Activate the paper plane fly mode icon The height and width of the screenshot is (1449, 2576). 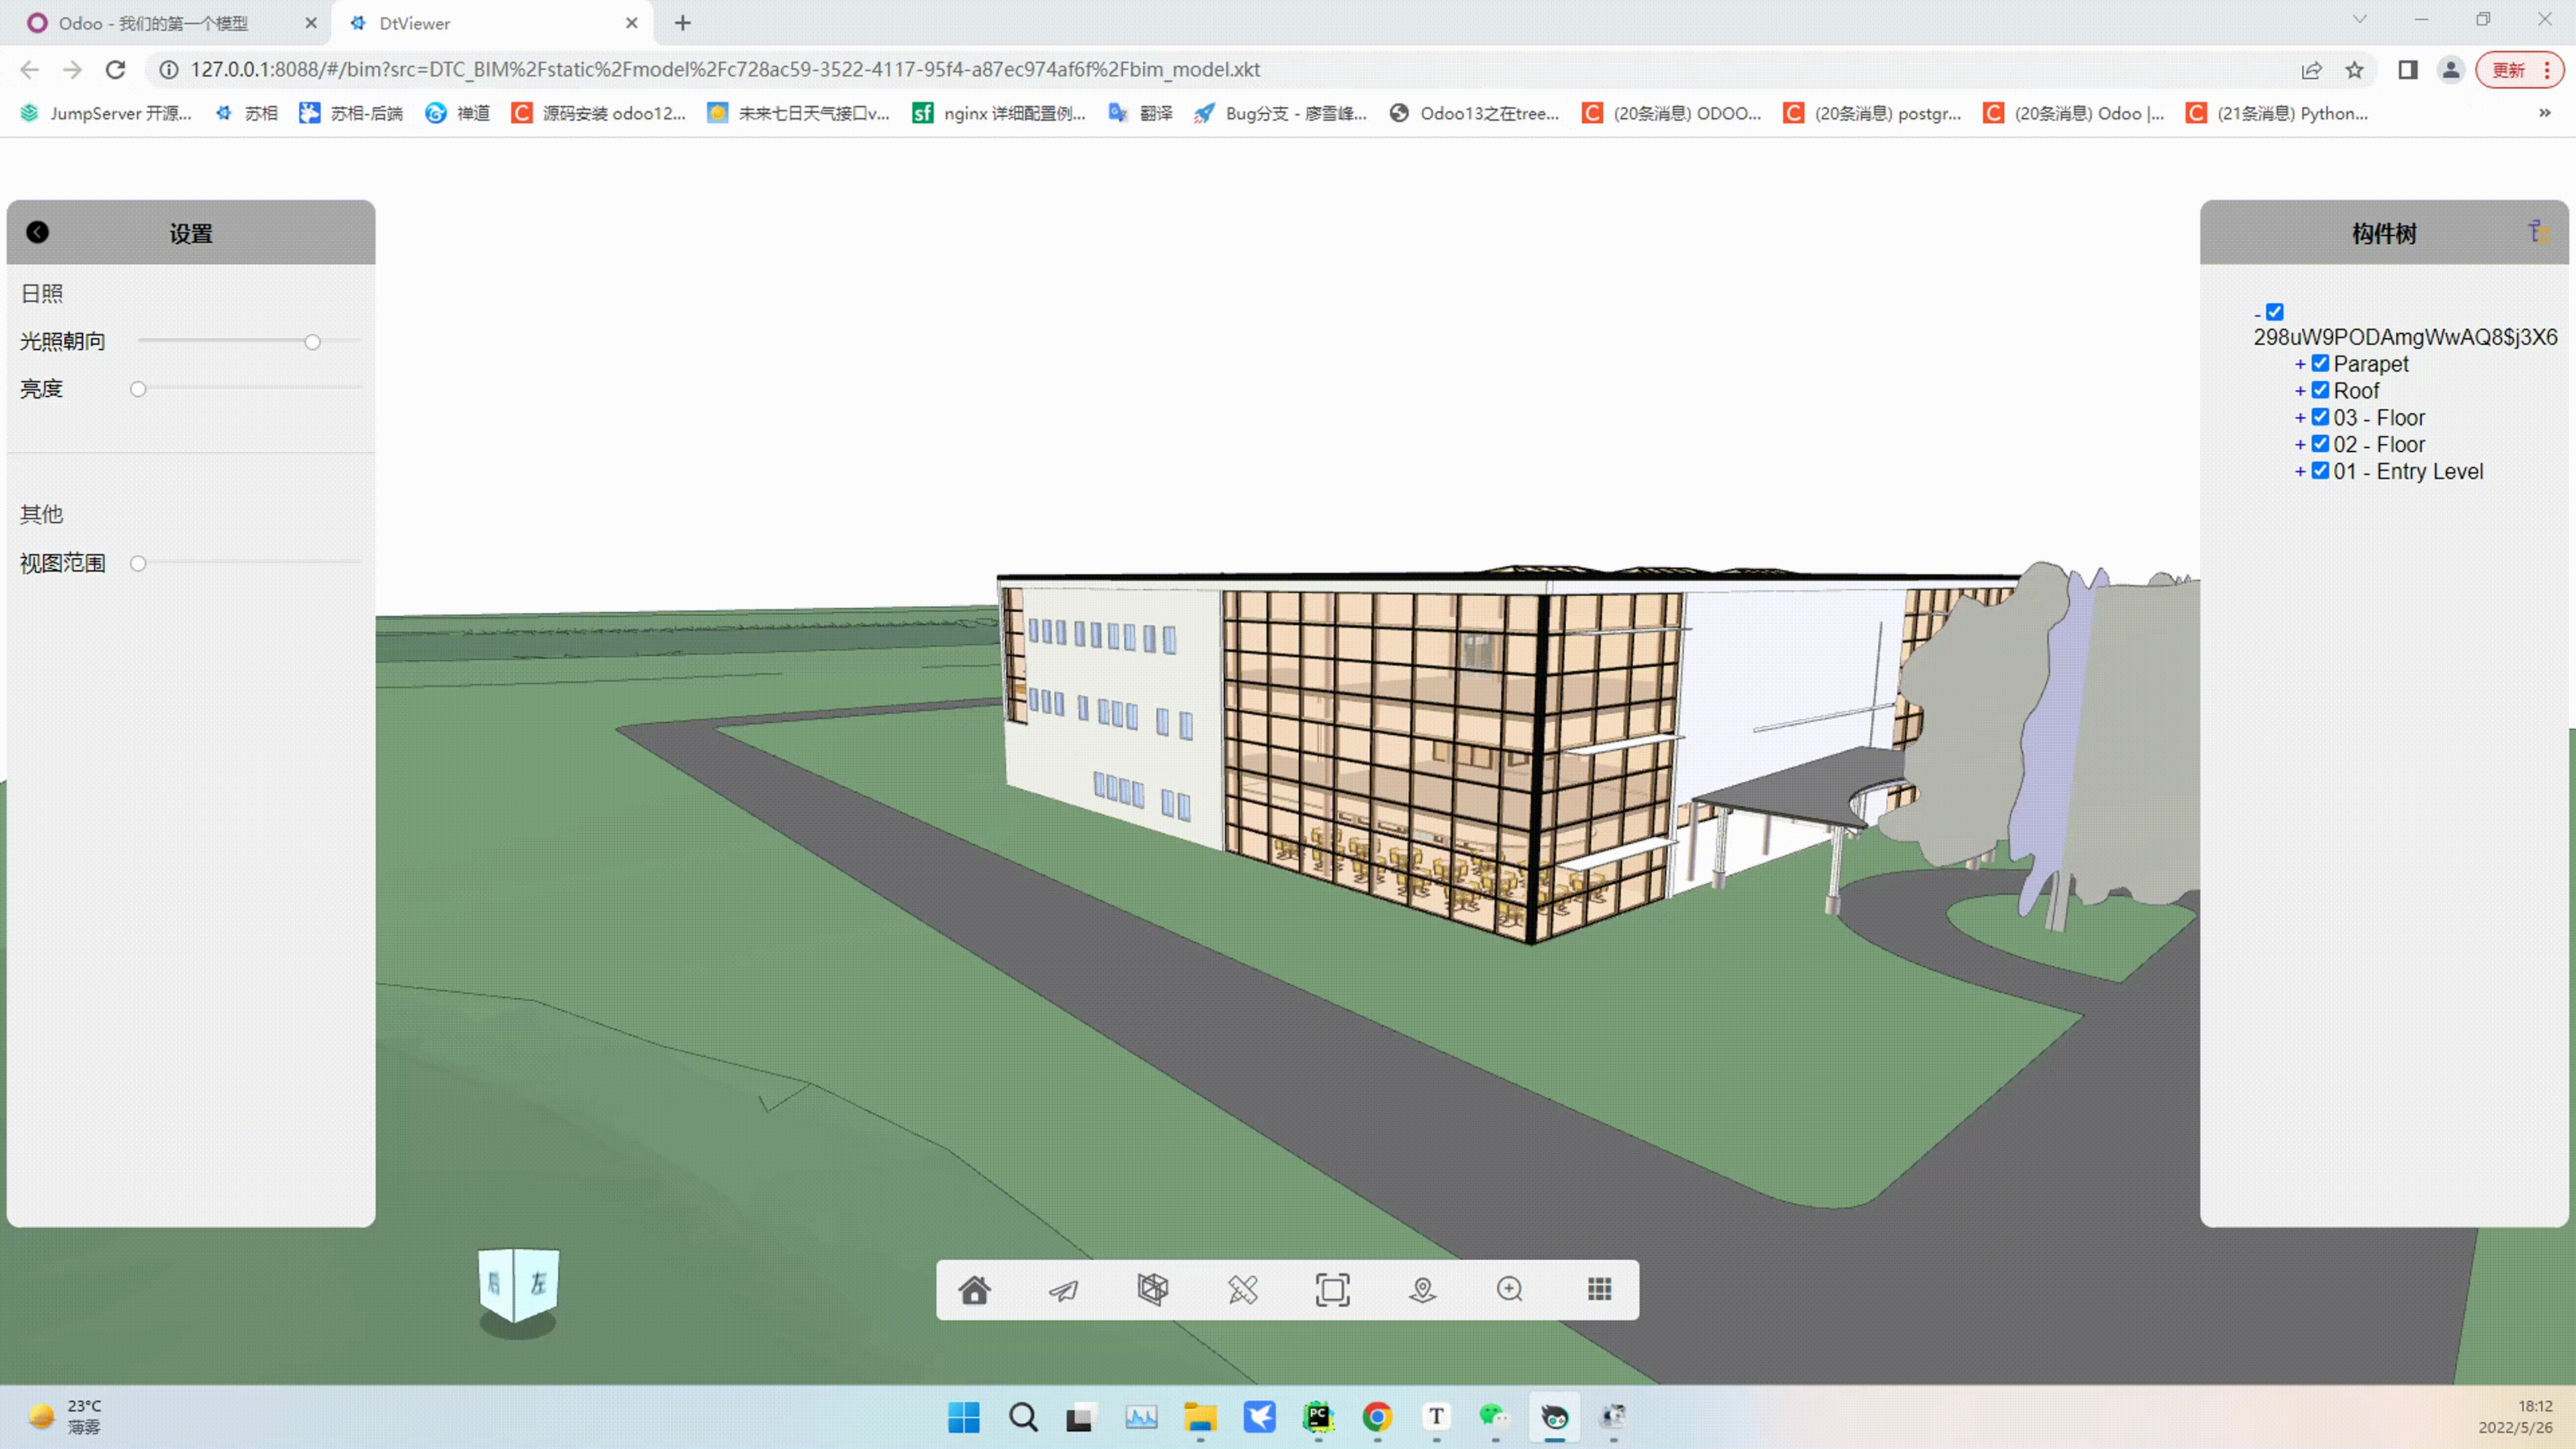tap(1063, 1290)
